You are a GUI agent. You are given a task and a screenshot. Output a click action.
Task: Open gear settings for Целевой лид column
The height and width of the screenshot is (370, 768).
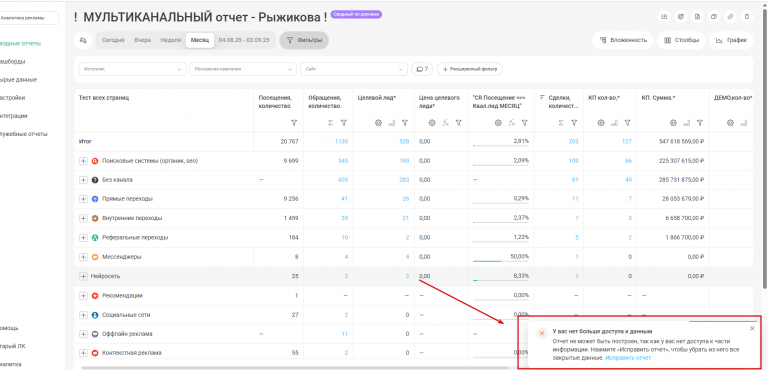378,123
